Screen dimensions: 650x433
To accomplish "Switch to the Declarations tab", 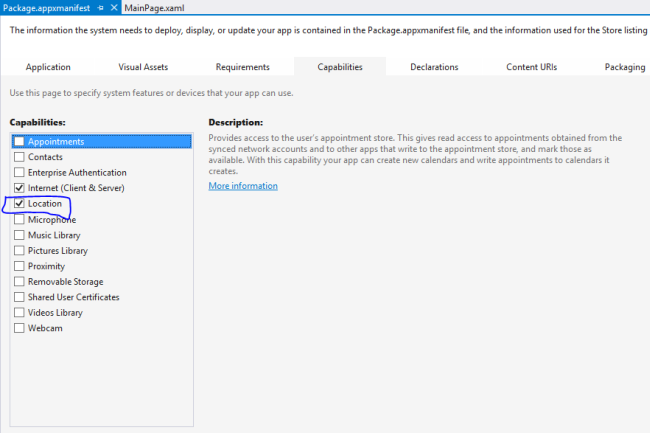I will tap(434, 67).
